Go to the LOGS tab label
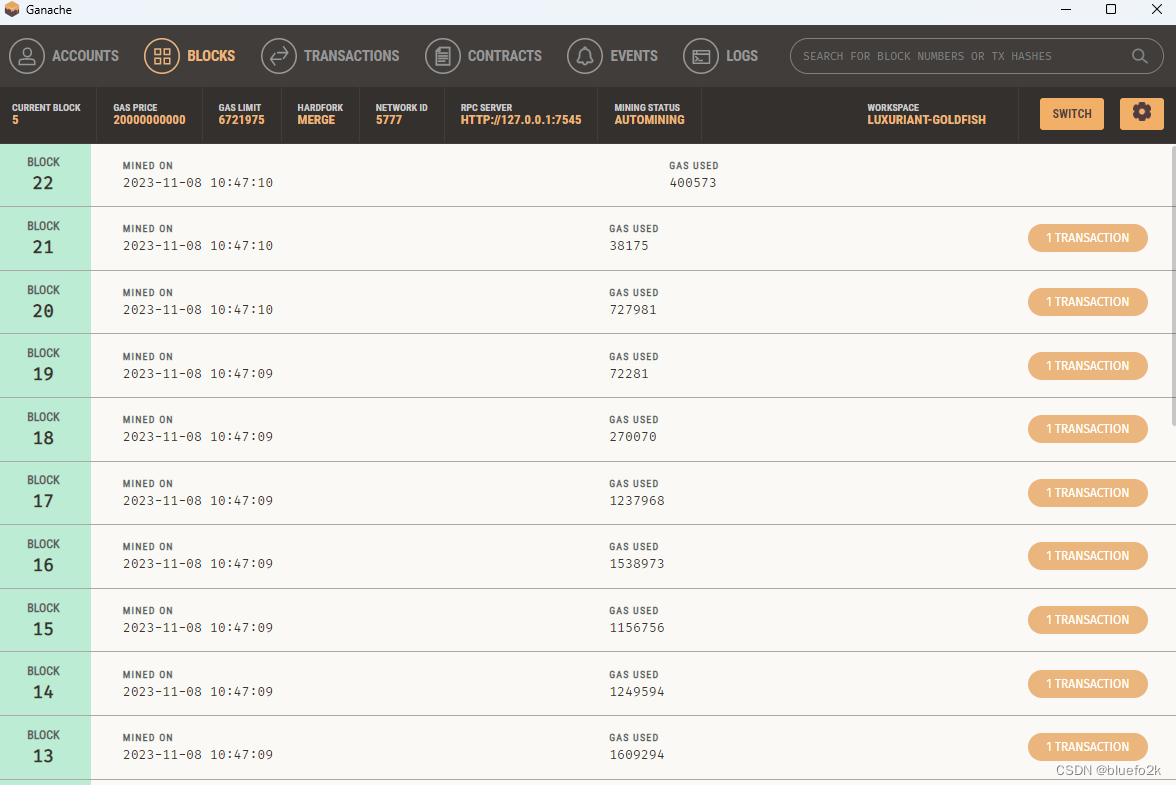 tap(742, 56)
